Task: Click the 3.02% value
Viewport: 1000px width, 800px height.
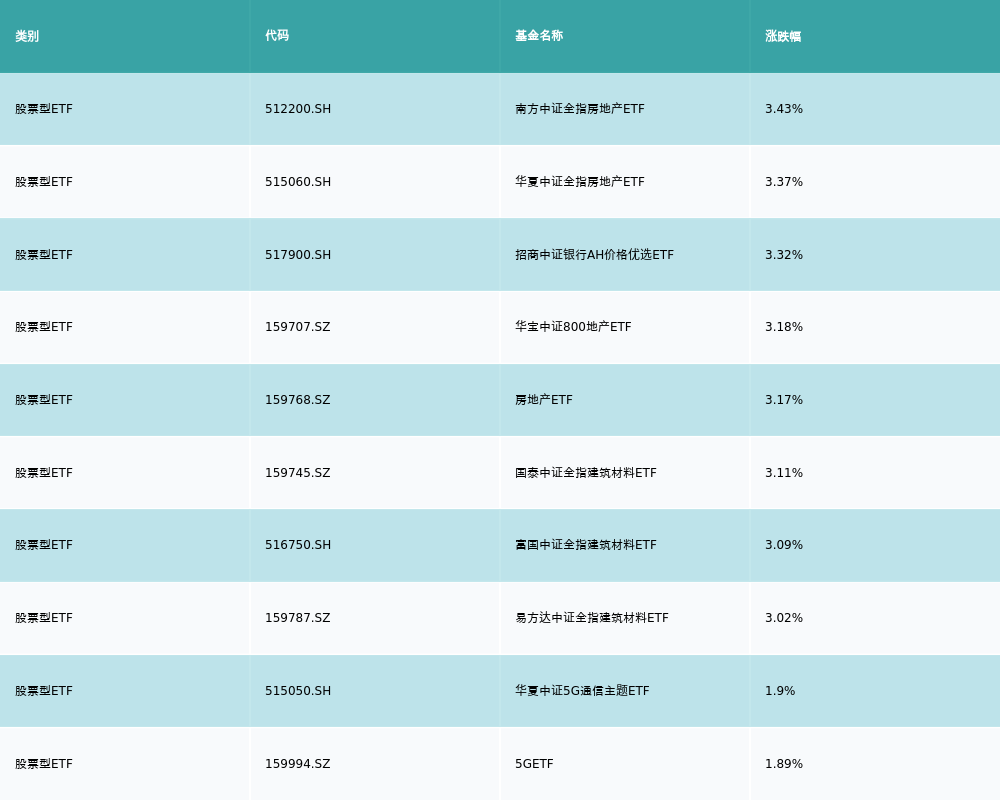Action: 784,618
